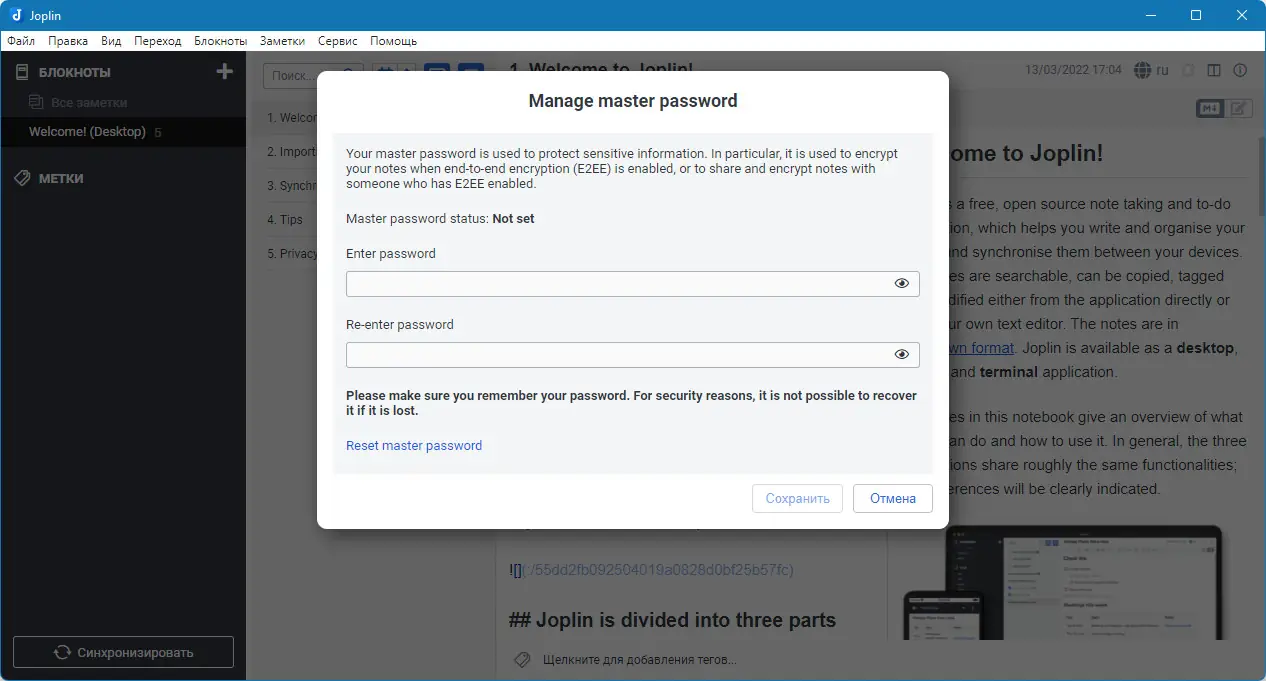Screen dimensions: 1266x681
Task: Click the sync arrows icon
Action: pos(62,652)
